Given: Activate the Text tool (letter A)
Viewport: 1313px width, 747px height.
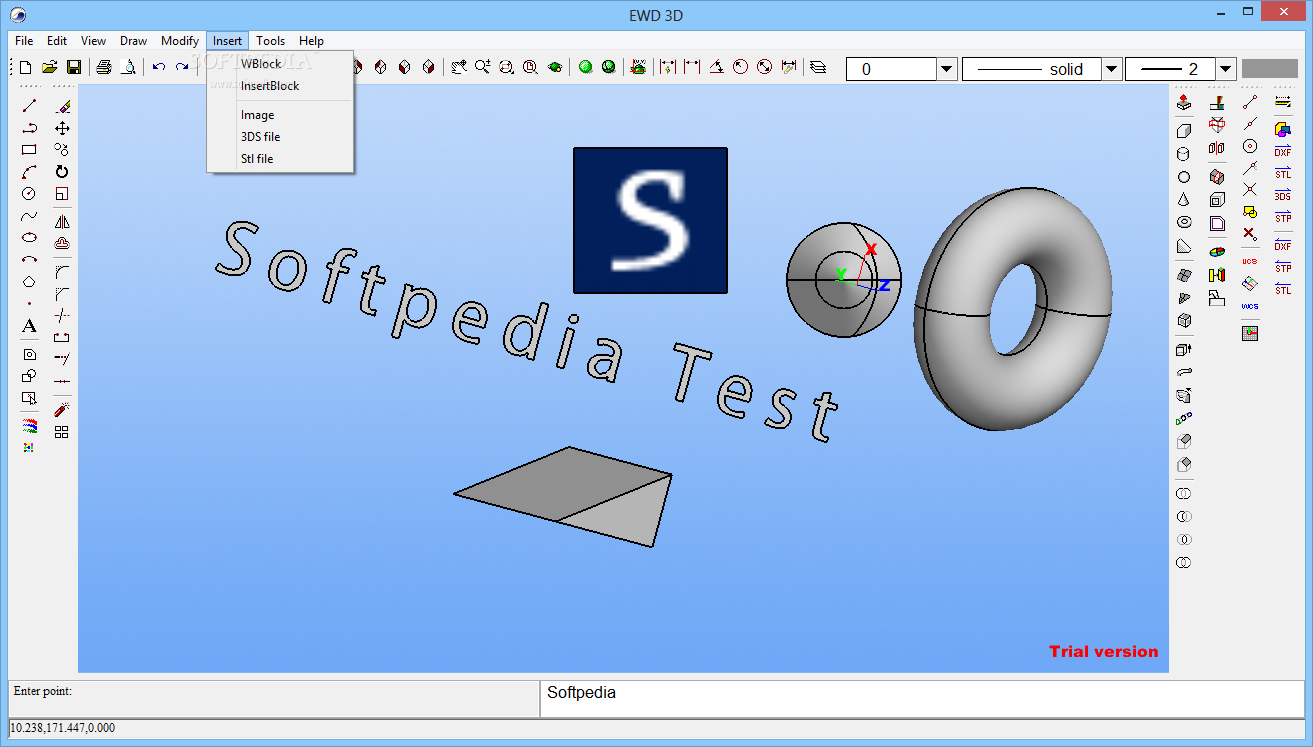Looking at the screenshot, I should coord(29,326).
